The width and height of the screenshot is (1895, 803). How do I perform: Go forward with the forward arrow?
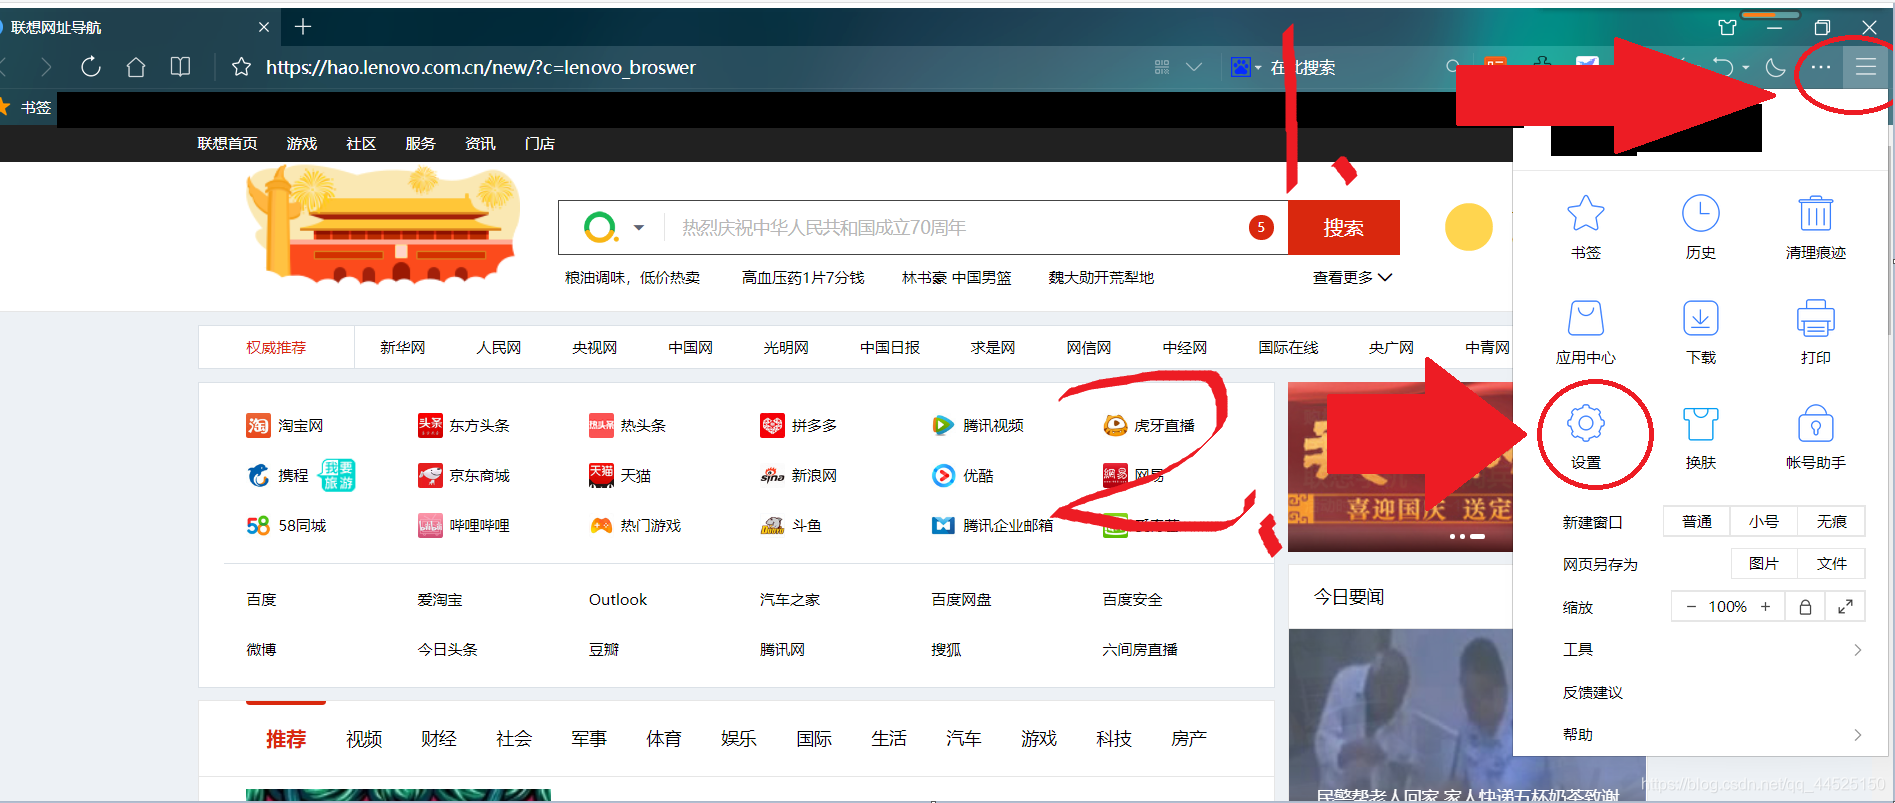click(45, 67)
